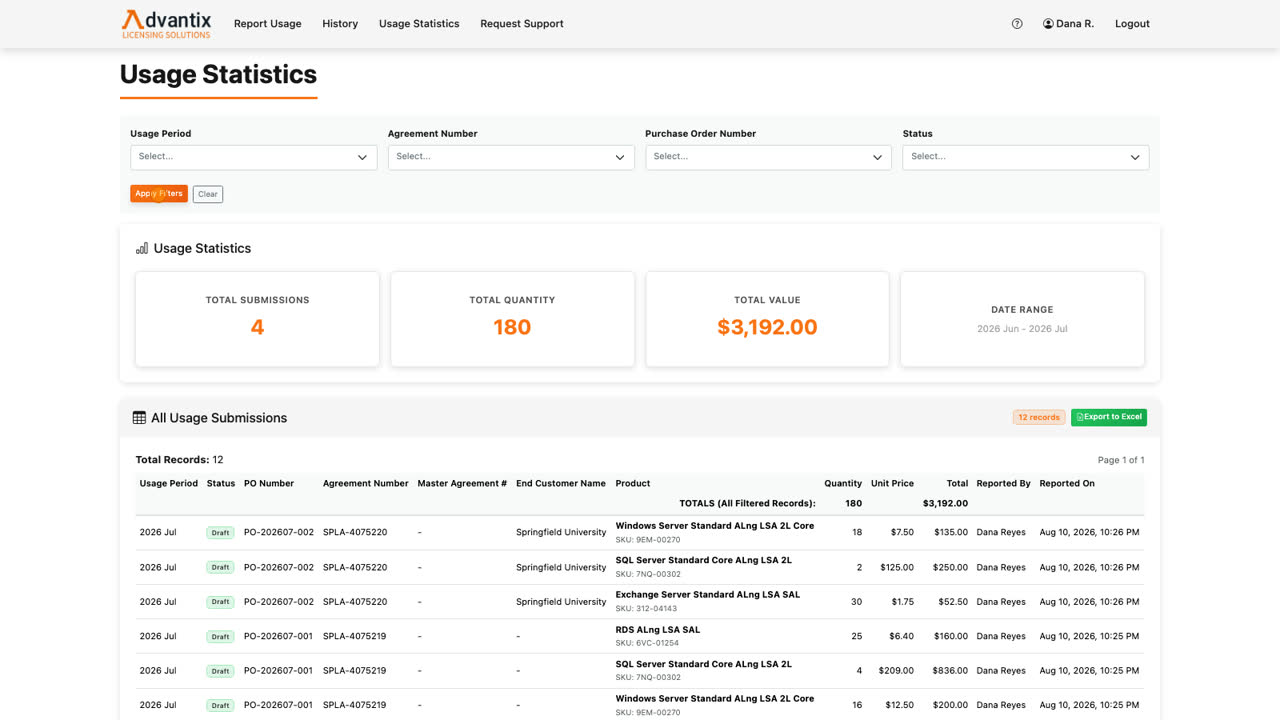Screen dimensions: 1280x720
Task: Click SPLA-4075220 in the $135.00 row
Action: pyautogui.click(x=355, y=533)
